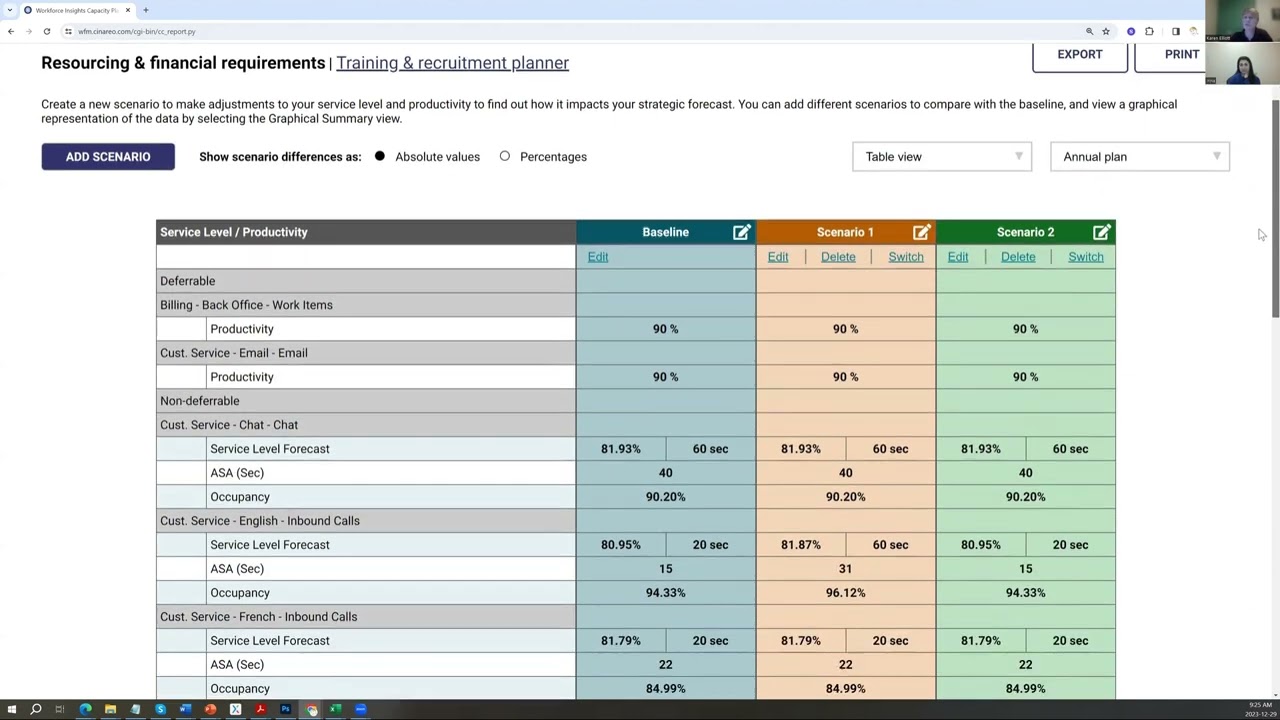
Task: Open Skype from the taskbar
Action: pos(160,710)
